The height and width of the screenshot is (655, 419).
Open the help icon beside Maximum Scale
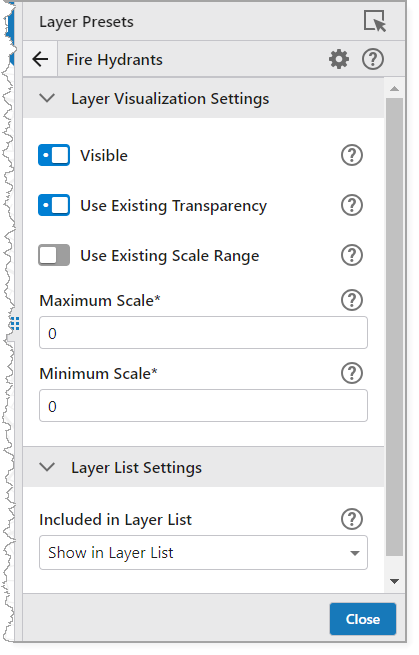(352, 300)
